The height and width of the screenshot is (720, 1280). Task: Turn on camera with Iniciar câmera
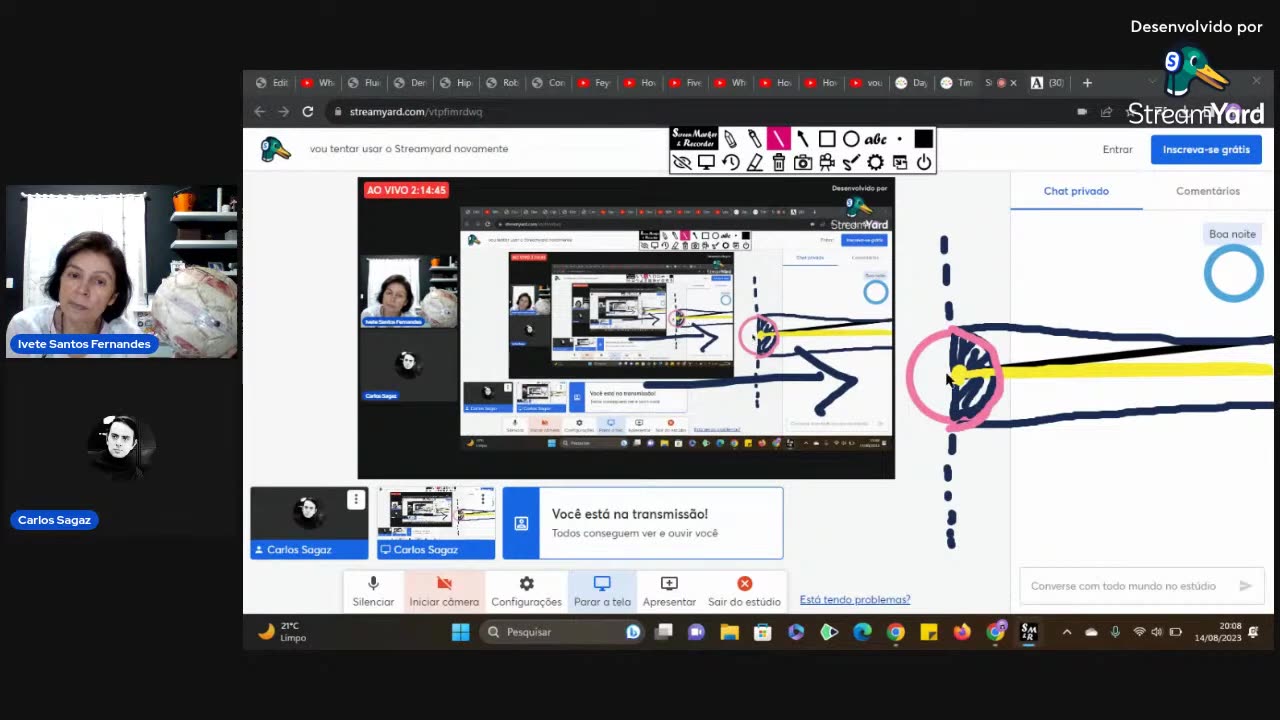point(444,591)
